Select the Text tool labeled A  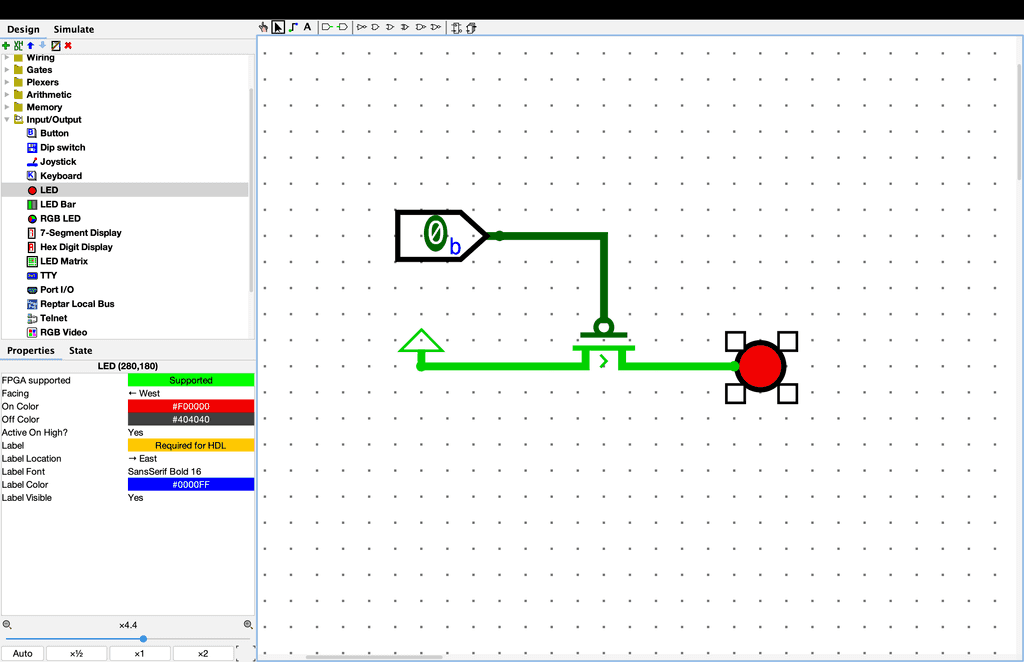pos(307,27)
